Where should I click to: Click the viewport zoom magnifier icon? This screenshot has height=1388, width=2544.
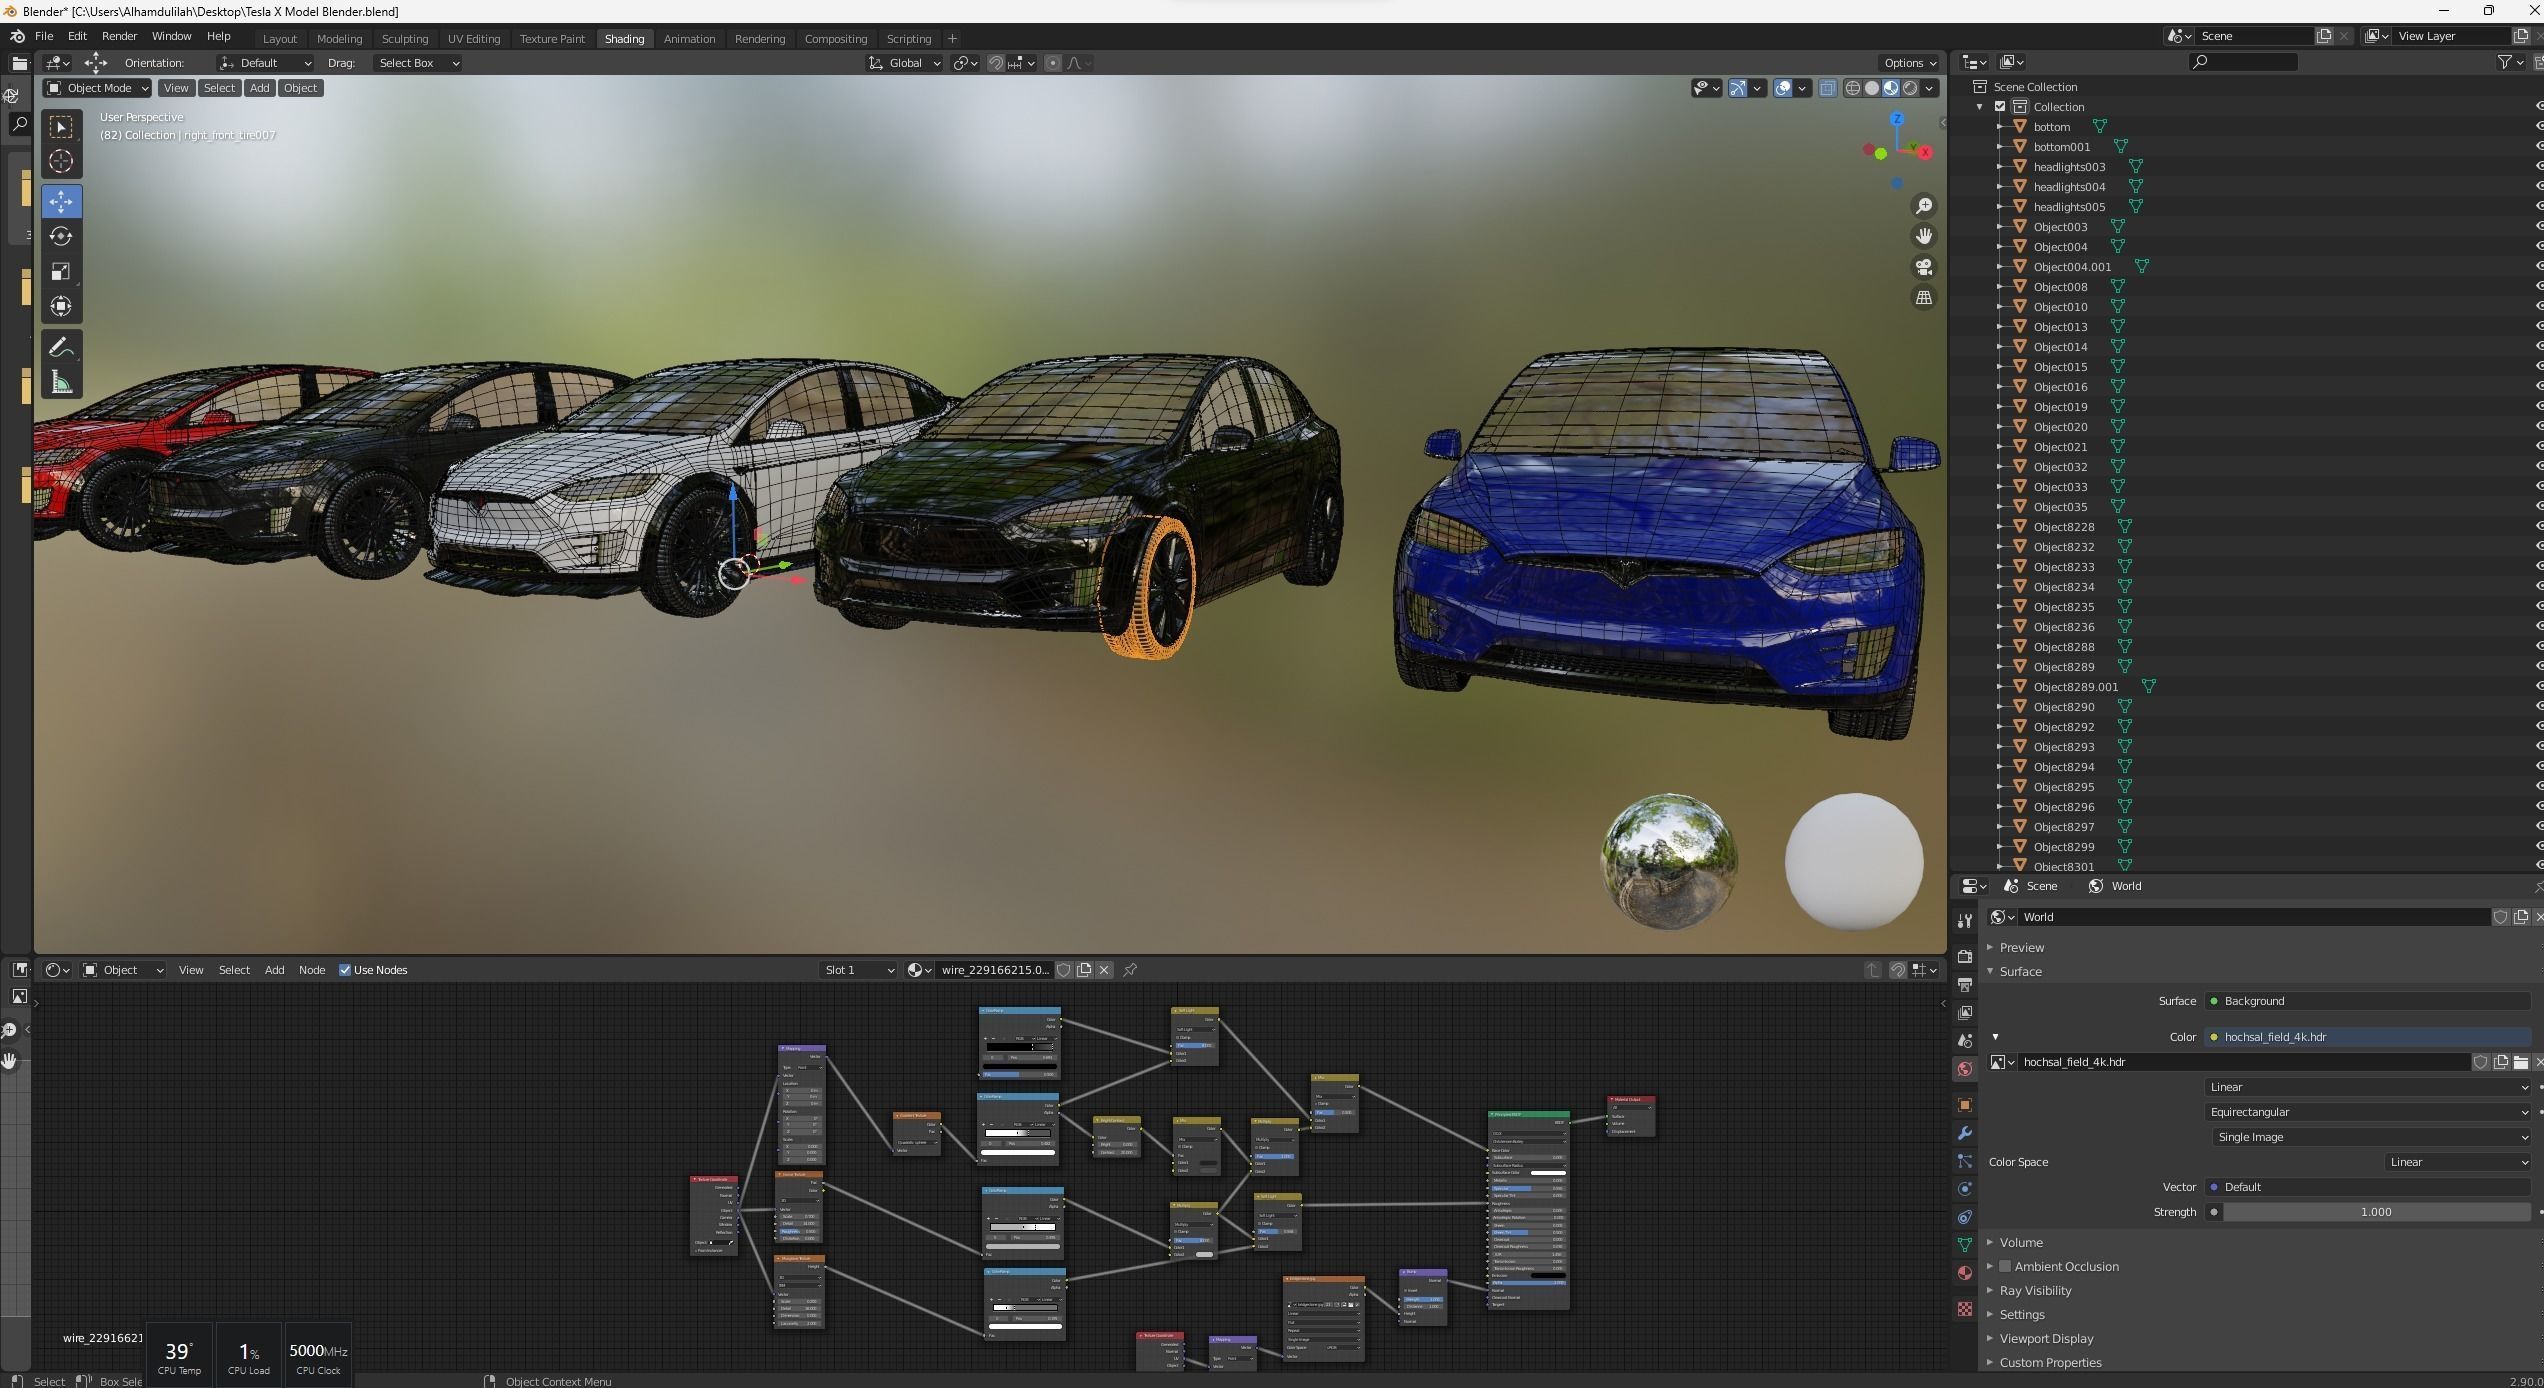[1923, 206]
